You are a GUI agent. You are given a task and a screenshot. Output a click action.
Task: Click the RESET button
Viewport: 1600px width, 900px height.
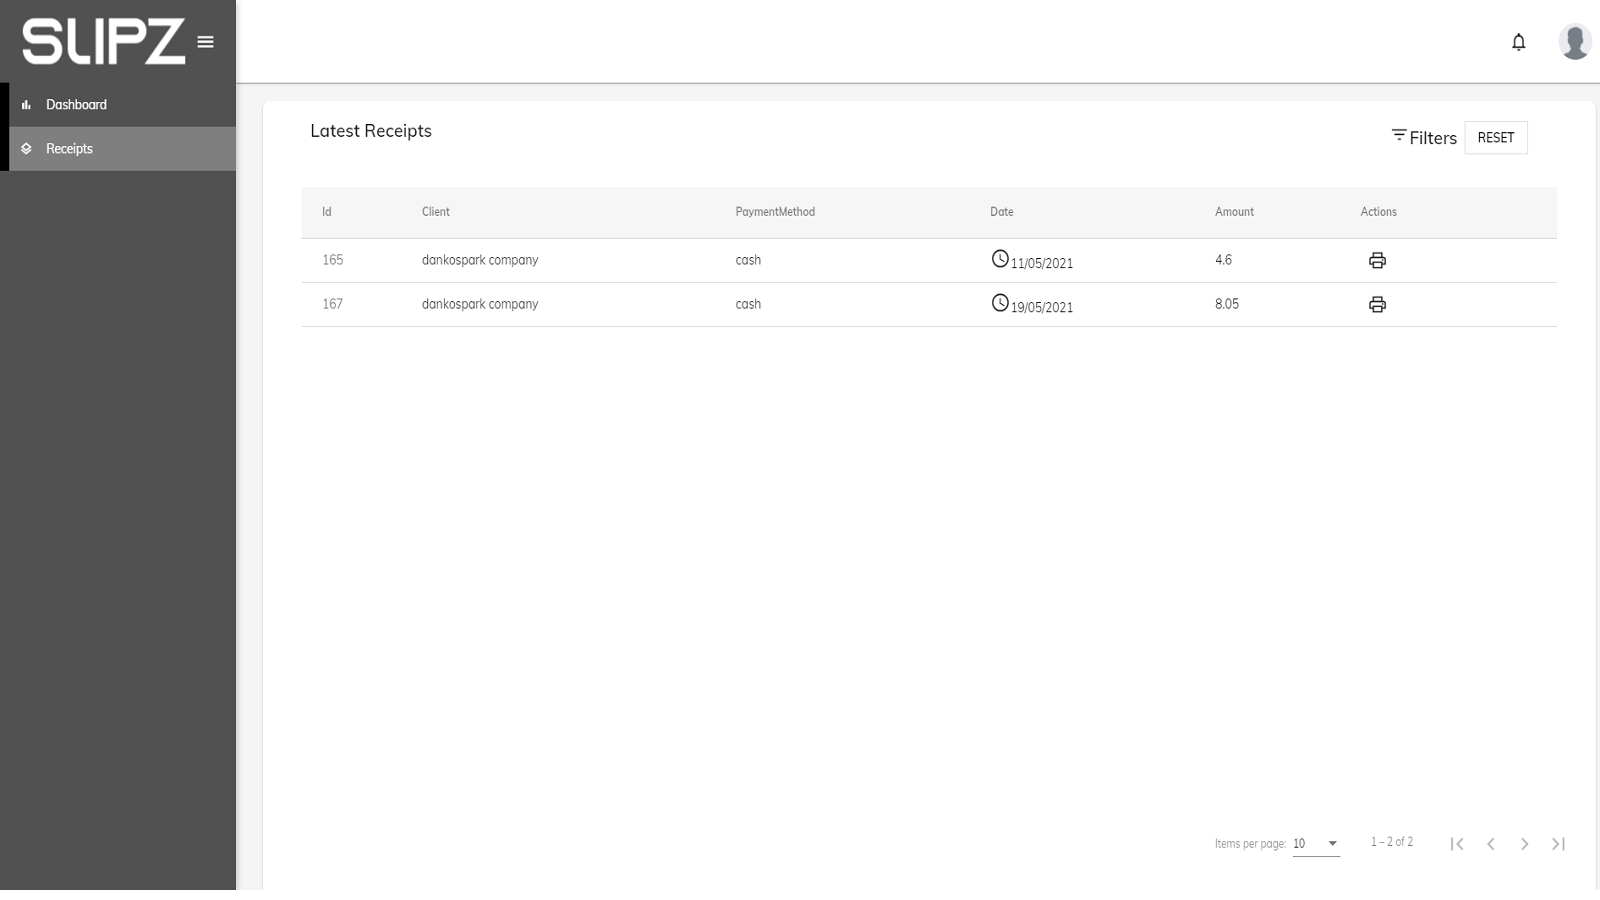pyautogui.click(x=1496, y=138)
